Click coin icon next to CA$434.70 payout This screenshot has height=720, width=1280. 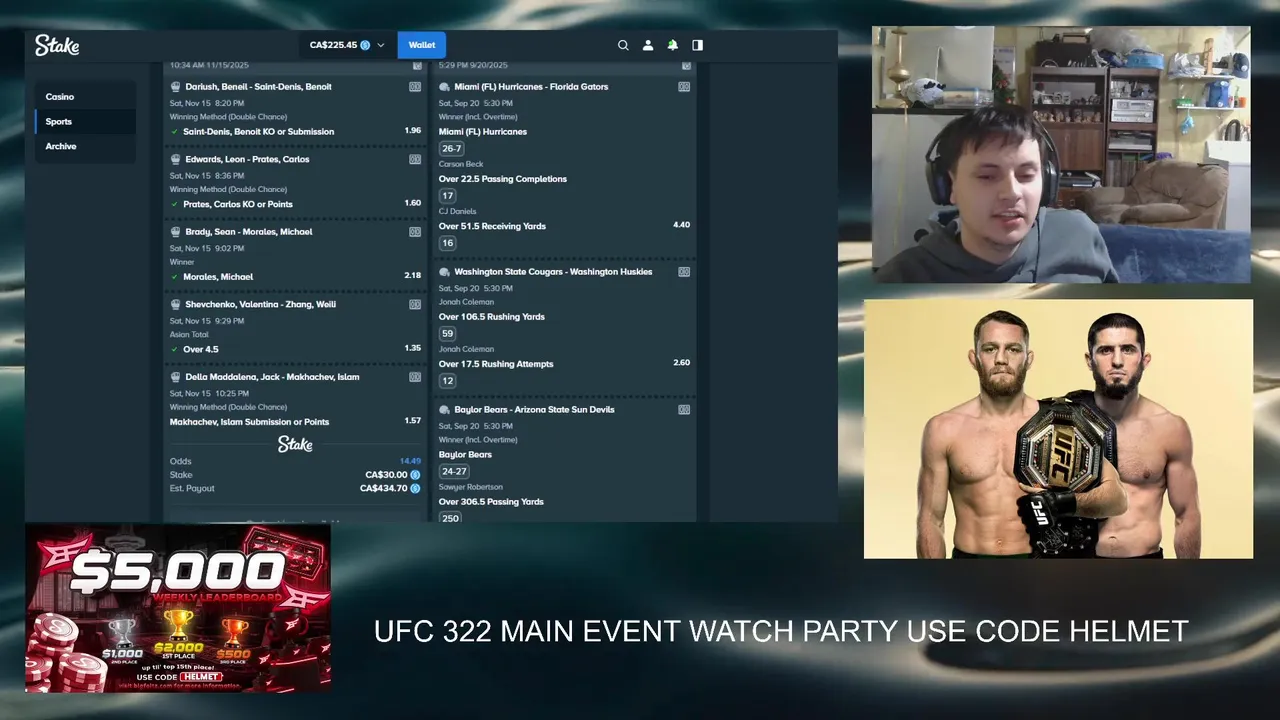pyautogui.click(x=415, y=488)
